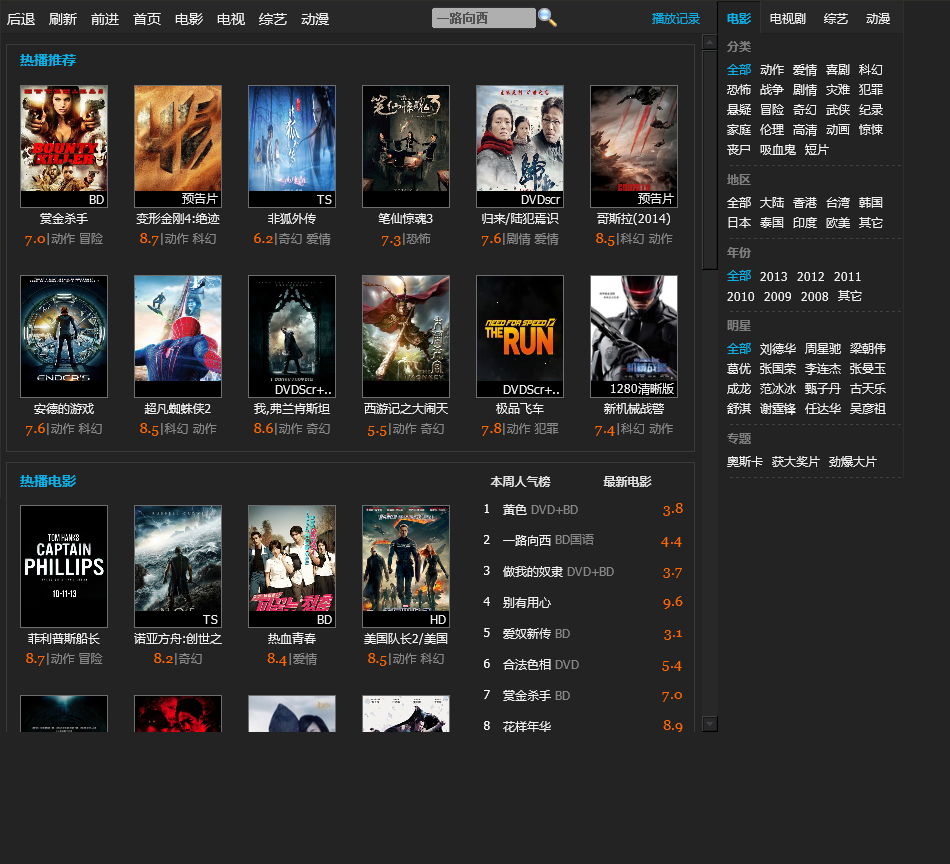Open the 哥斯拉(2014) poster
Viewport: 950px width, 864px height.
tap(634, 146)
